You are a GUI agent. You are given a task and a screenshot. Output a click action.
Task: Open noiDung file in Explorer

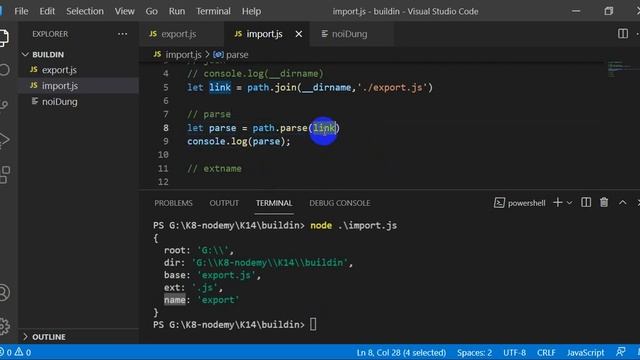coord(60,102)
